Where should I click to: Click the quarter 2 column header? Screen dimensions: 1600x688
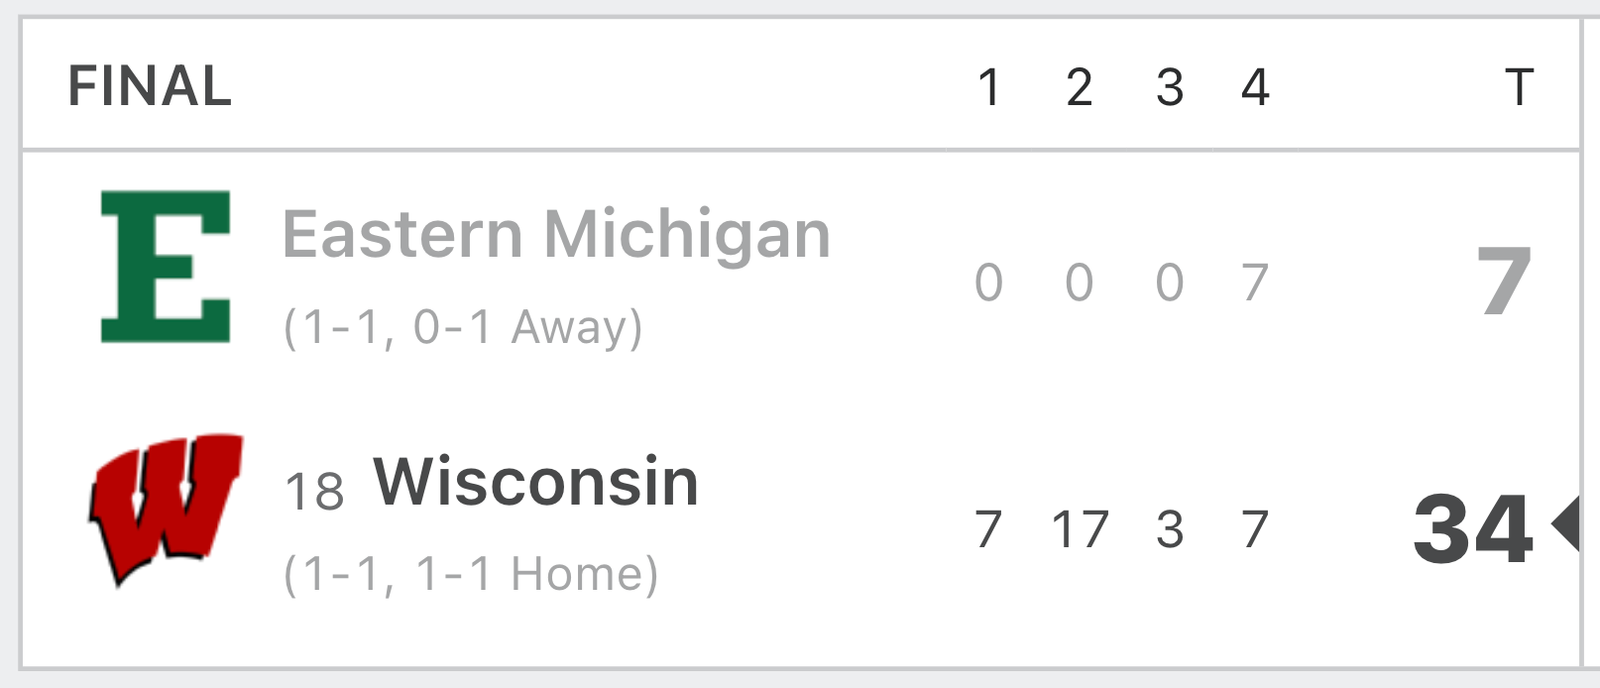(1079, 87)
